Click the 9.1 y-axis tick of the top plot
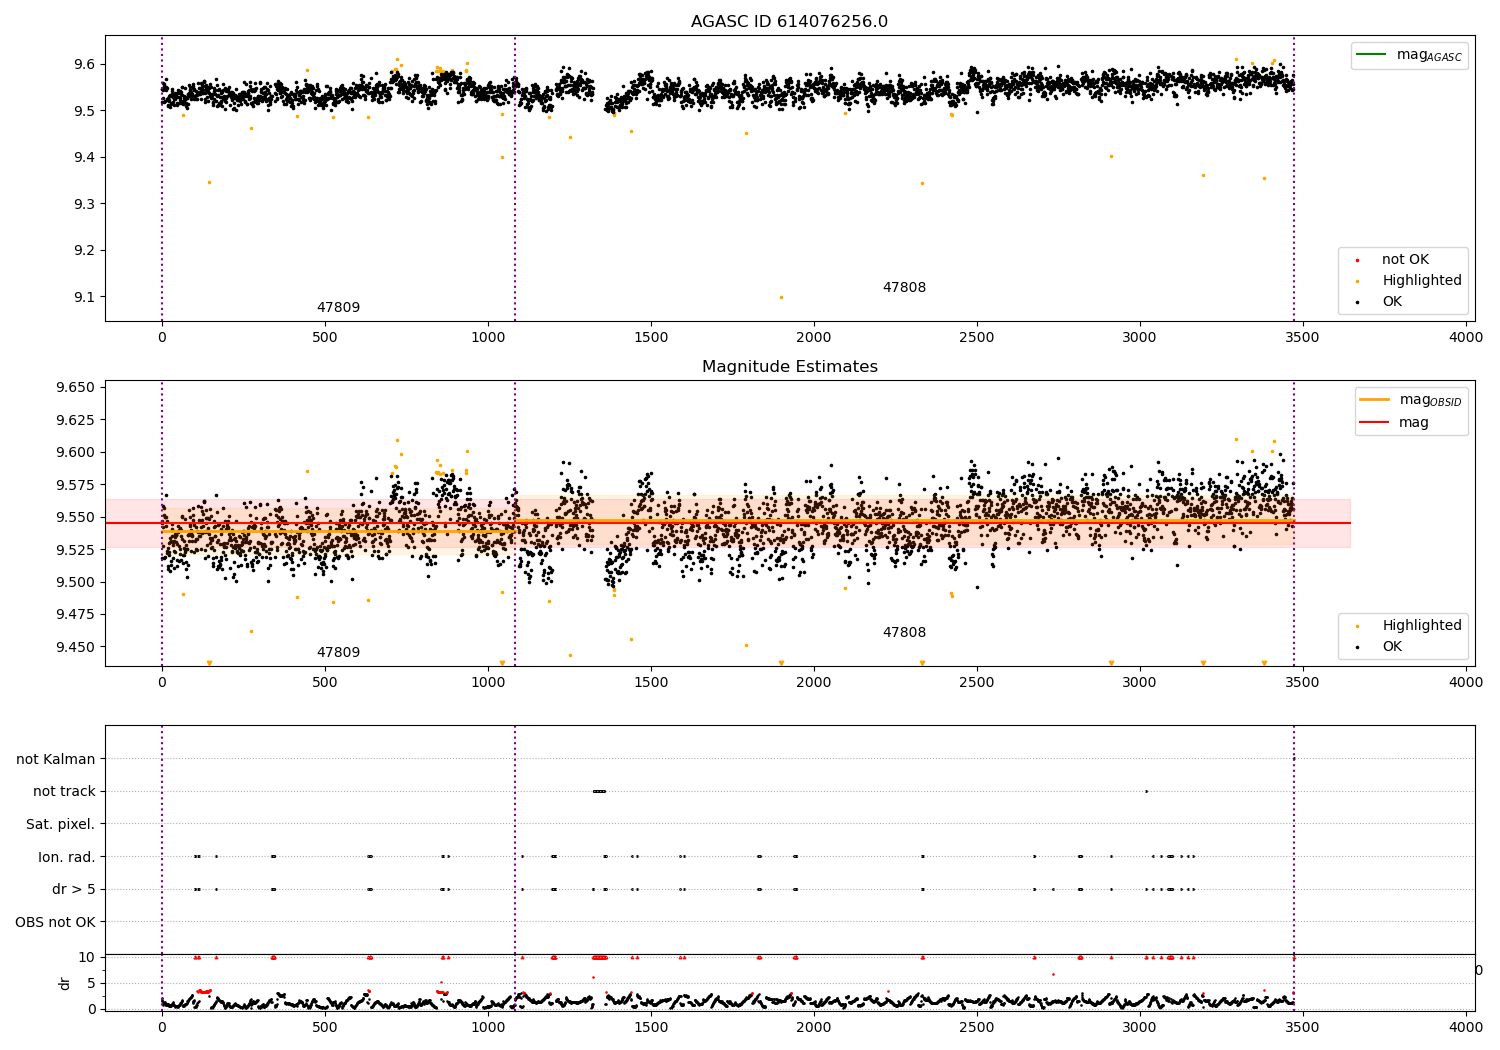 [83, 297]
